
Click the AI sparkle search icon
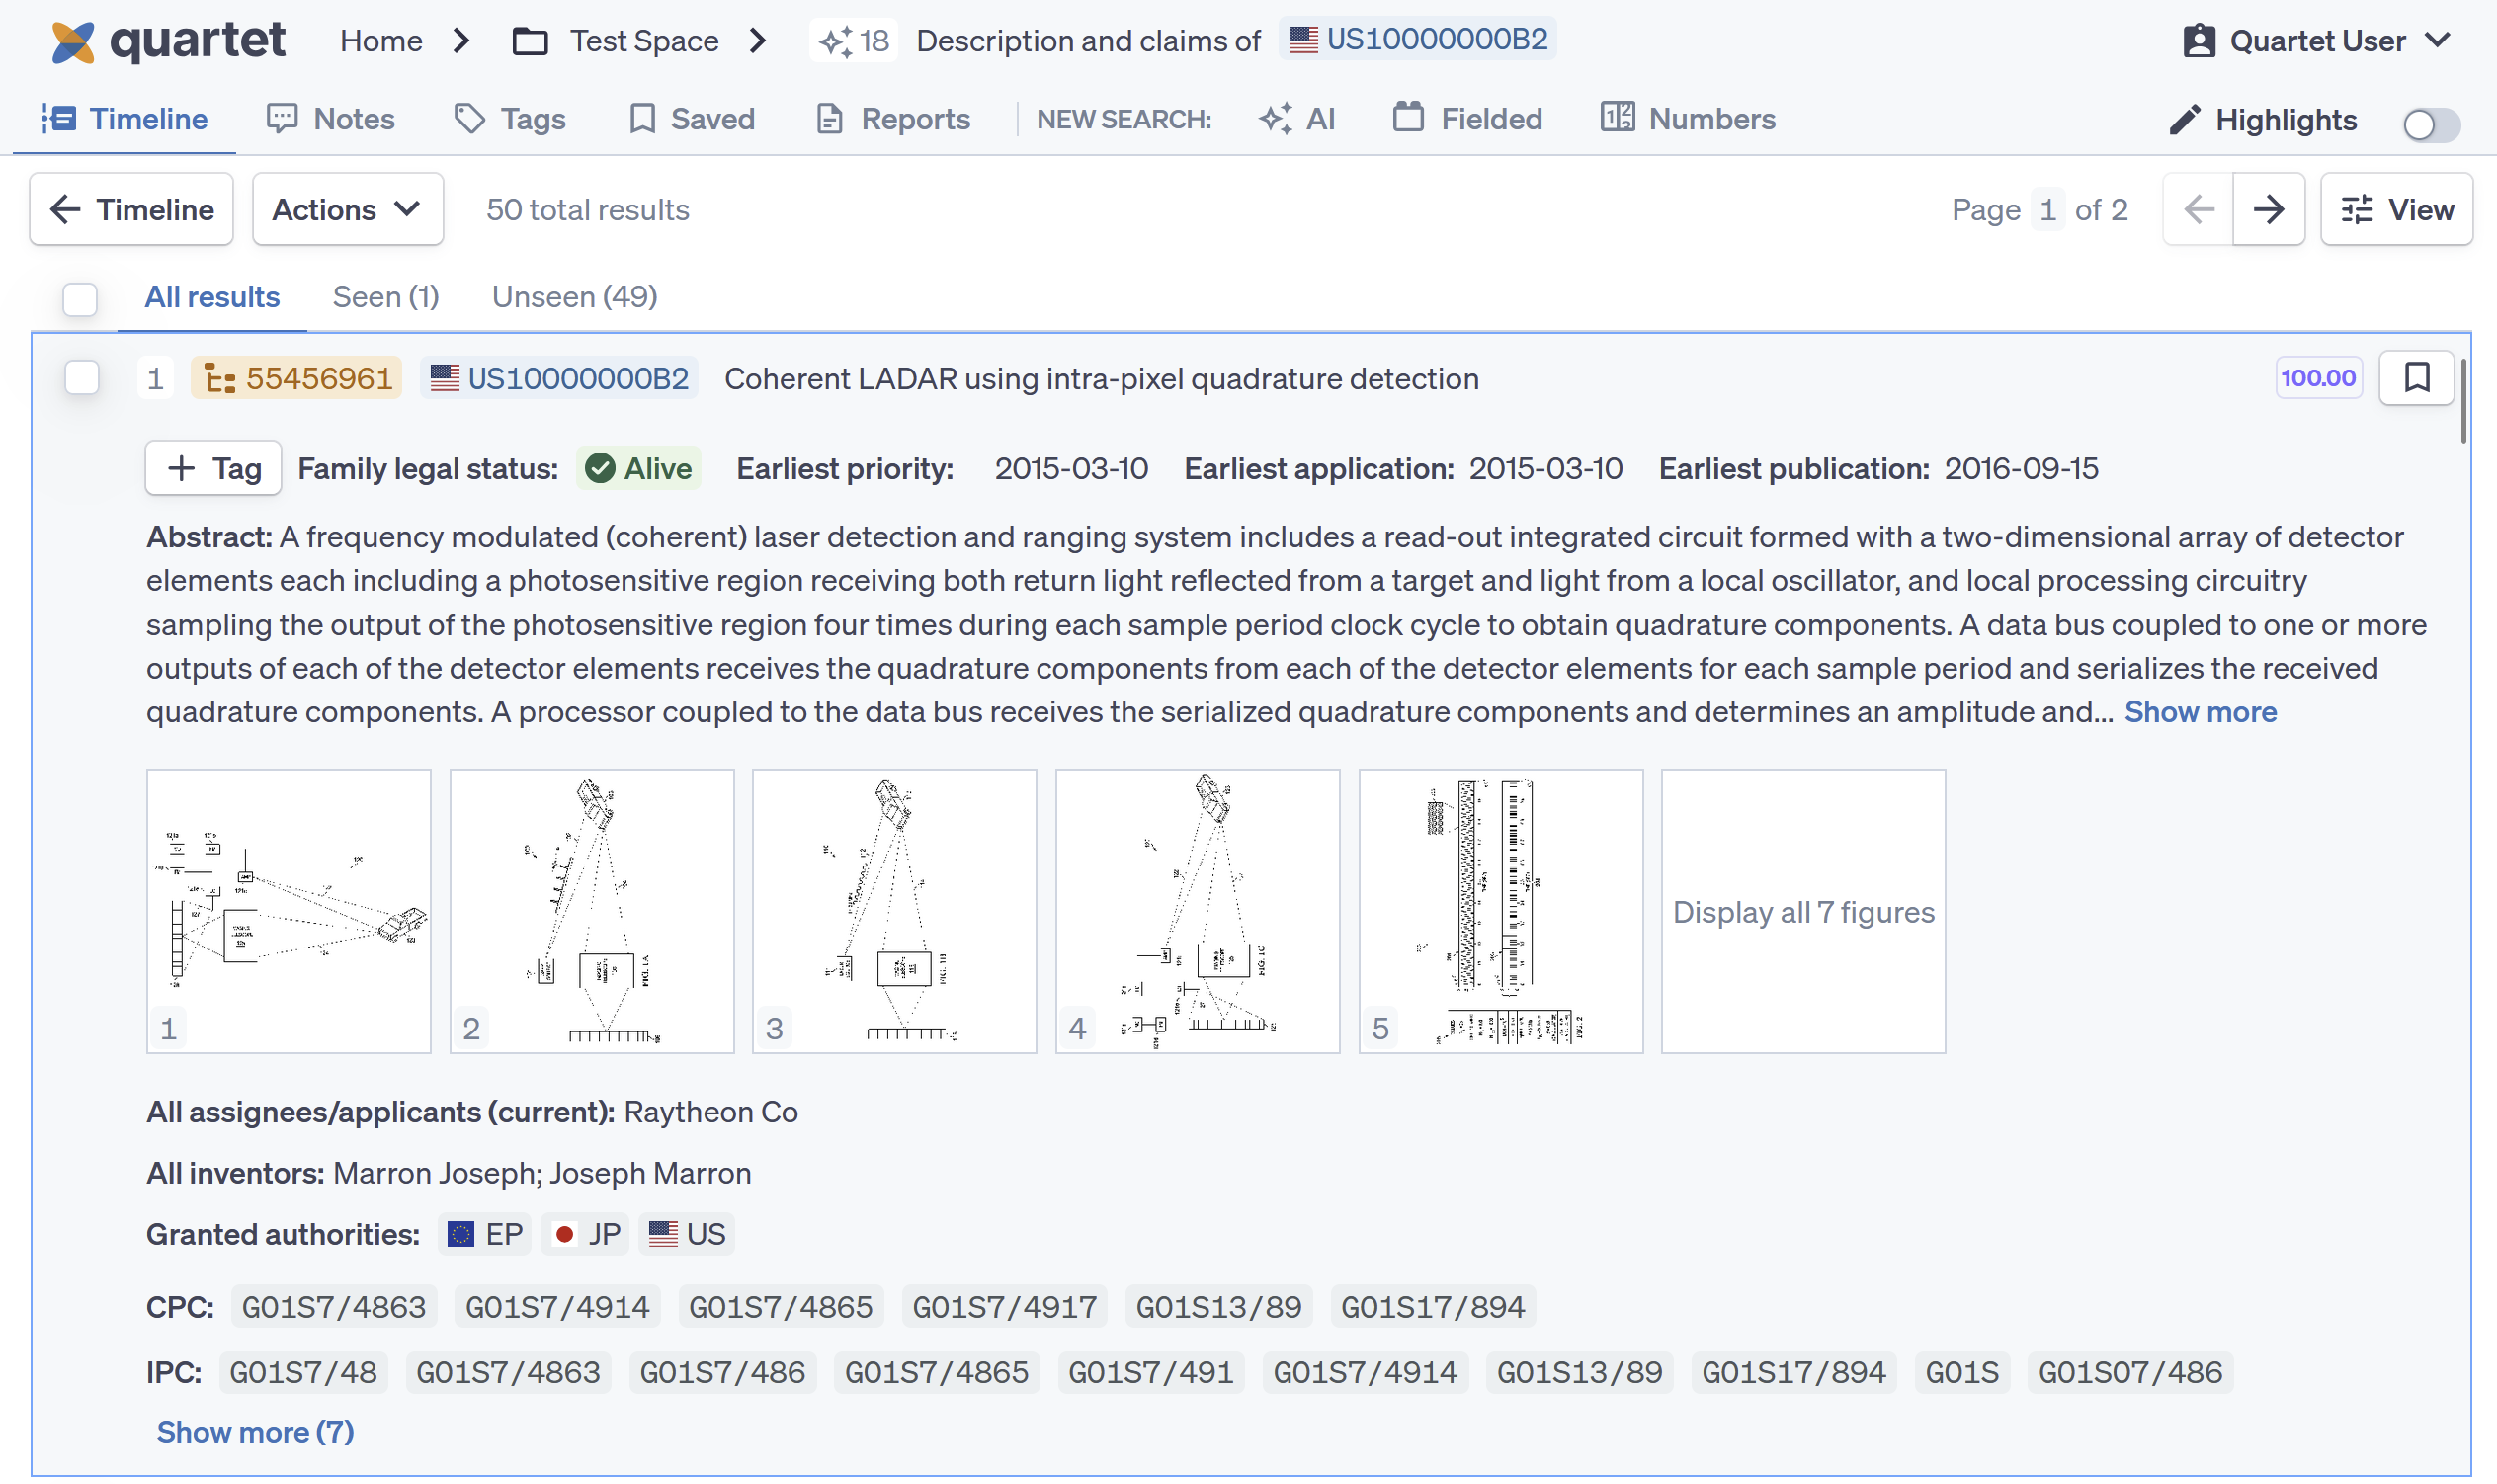[x=1275, y=119]
